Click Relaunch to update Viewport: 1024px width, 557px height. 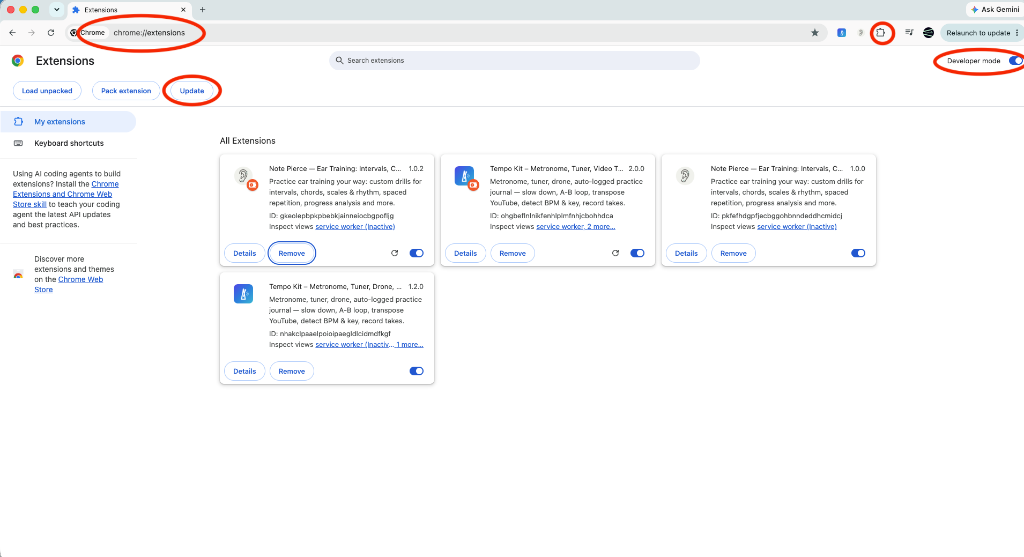point(978,33)
